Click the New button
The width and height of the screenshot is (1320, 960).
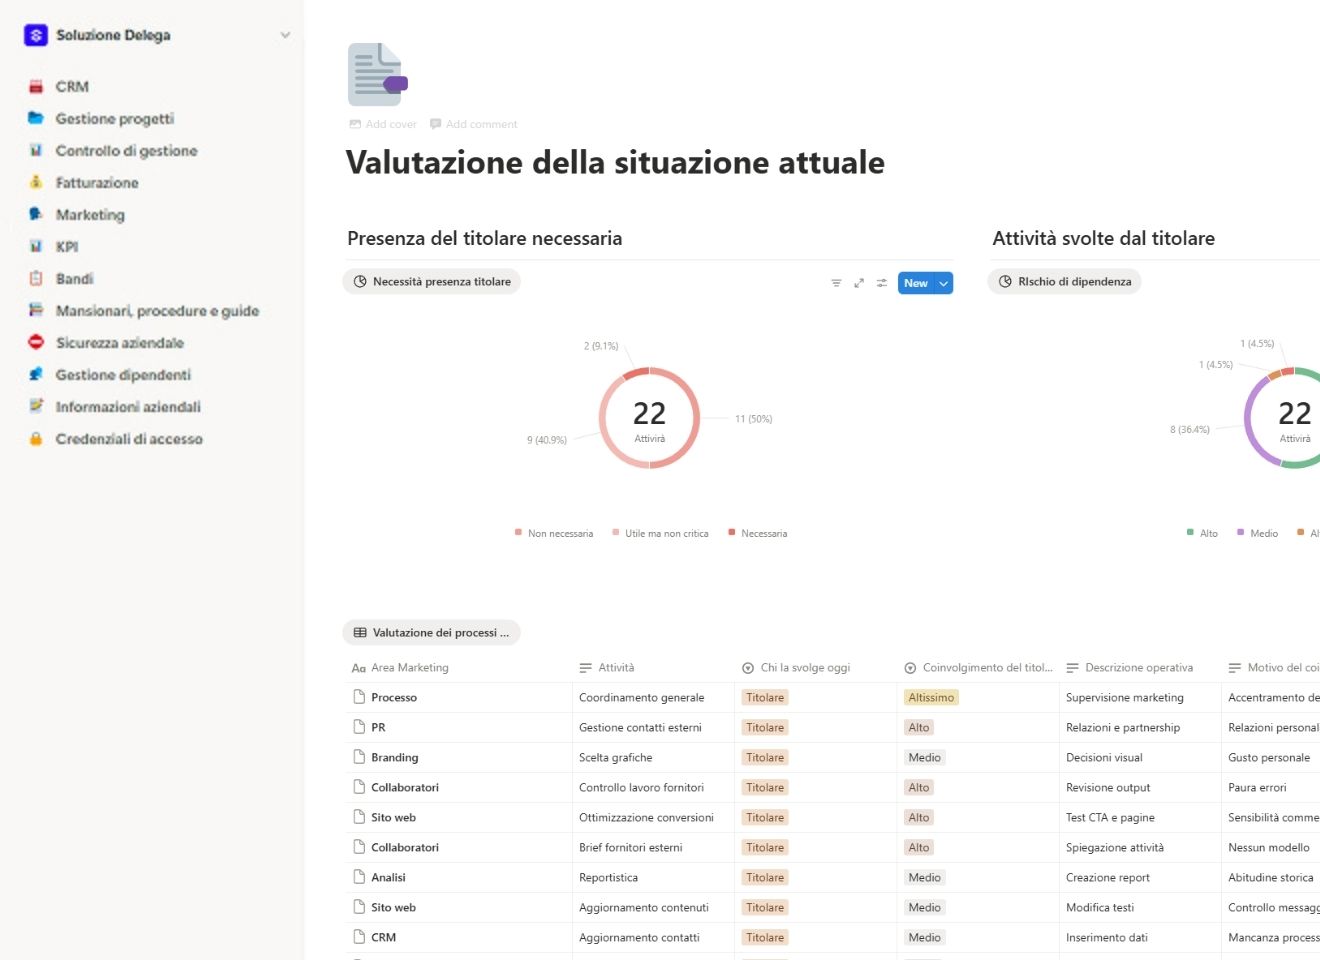(x=915, y=283)
